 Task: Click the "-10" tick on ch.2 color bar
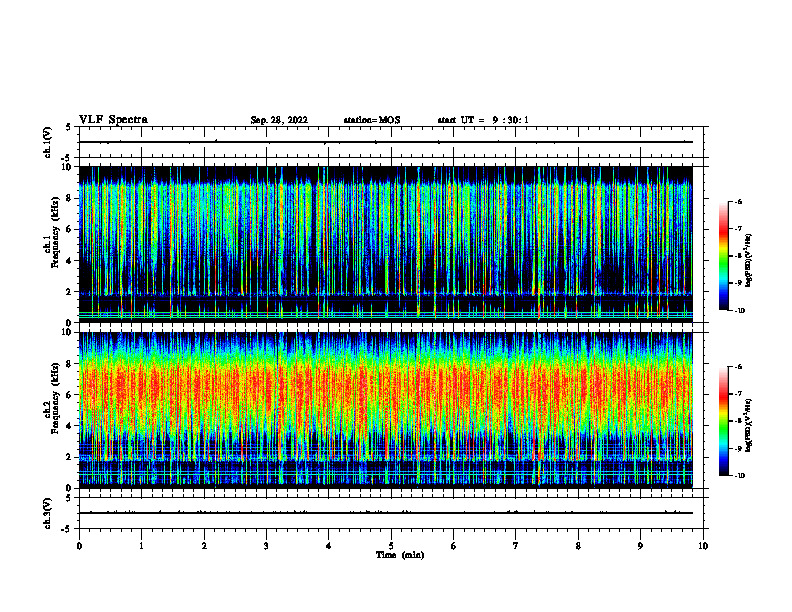pyautogui.click(x=740, y=475)
